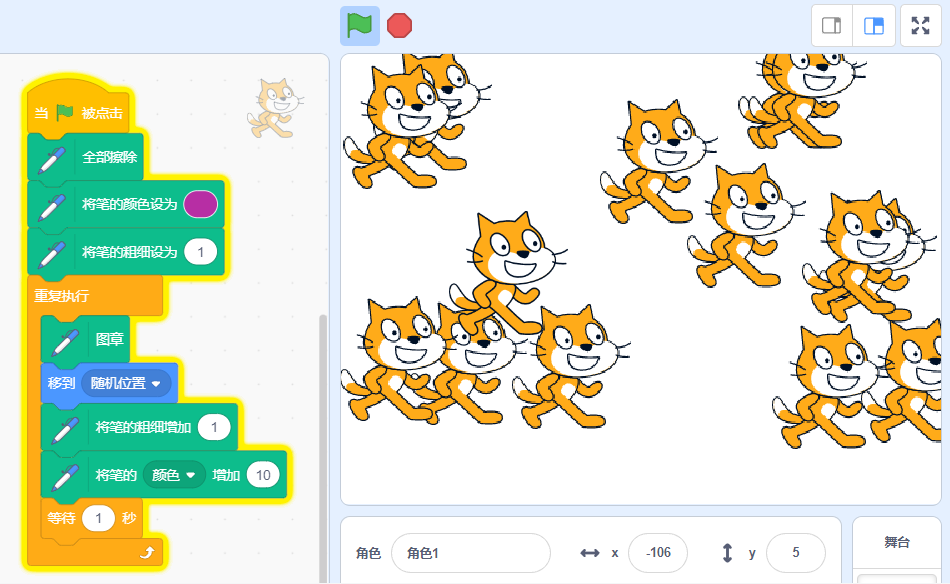950x584 pixels.
Task: Click the 图章 stamp block
Action: pos(85,339)
